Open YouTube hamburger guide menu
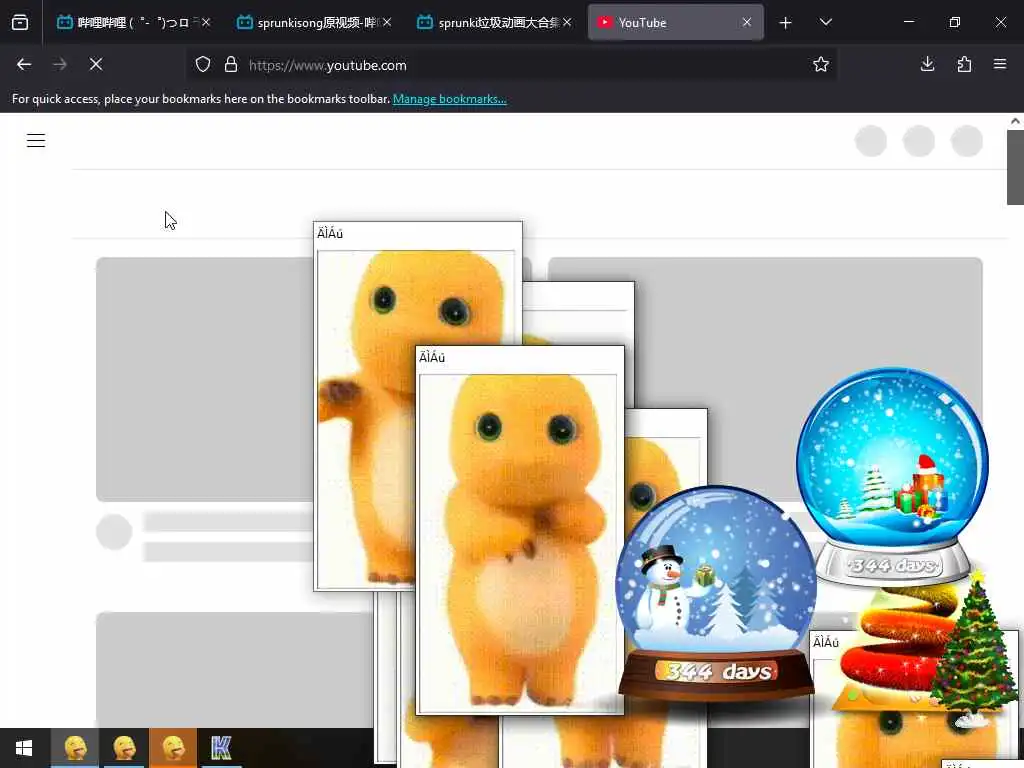The height and width of the screenshot is (768, 1024). (x=36, y=140)
